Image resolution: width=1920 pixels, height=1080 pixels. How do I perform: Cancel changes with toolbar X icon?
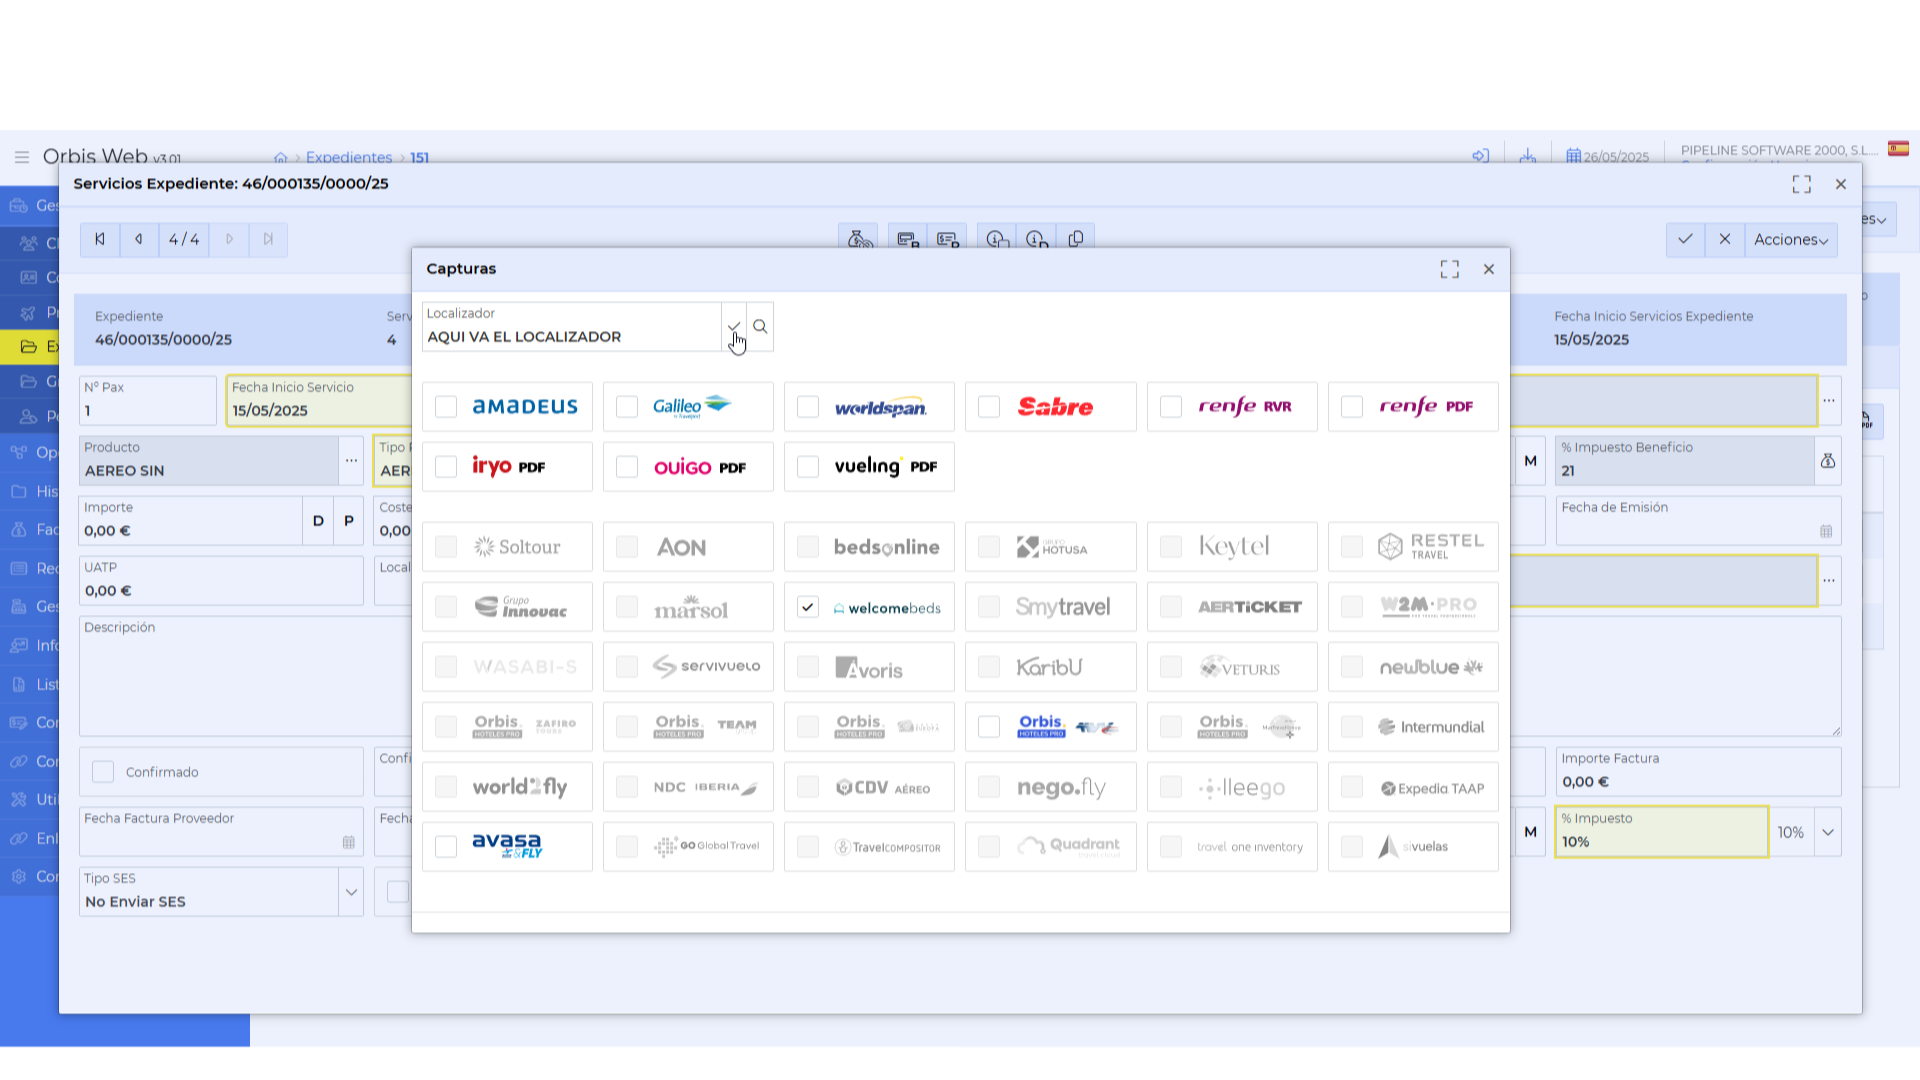click(1724, 240)
